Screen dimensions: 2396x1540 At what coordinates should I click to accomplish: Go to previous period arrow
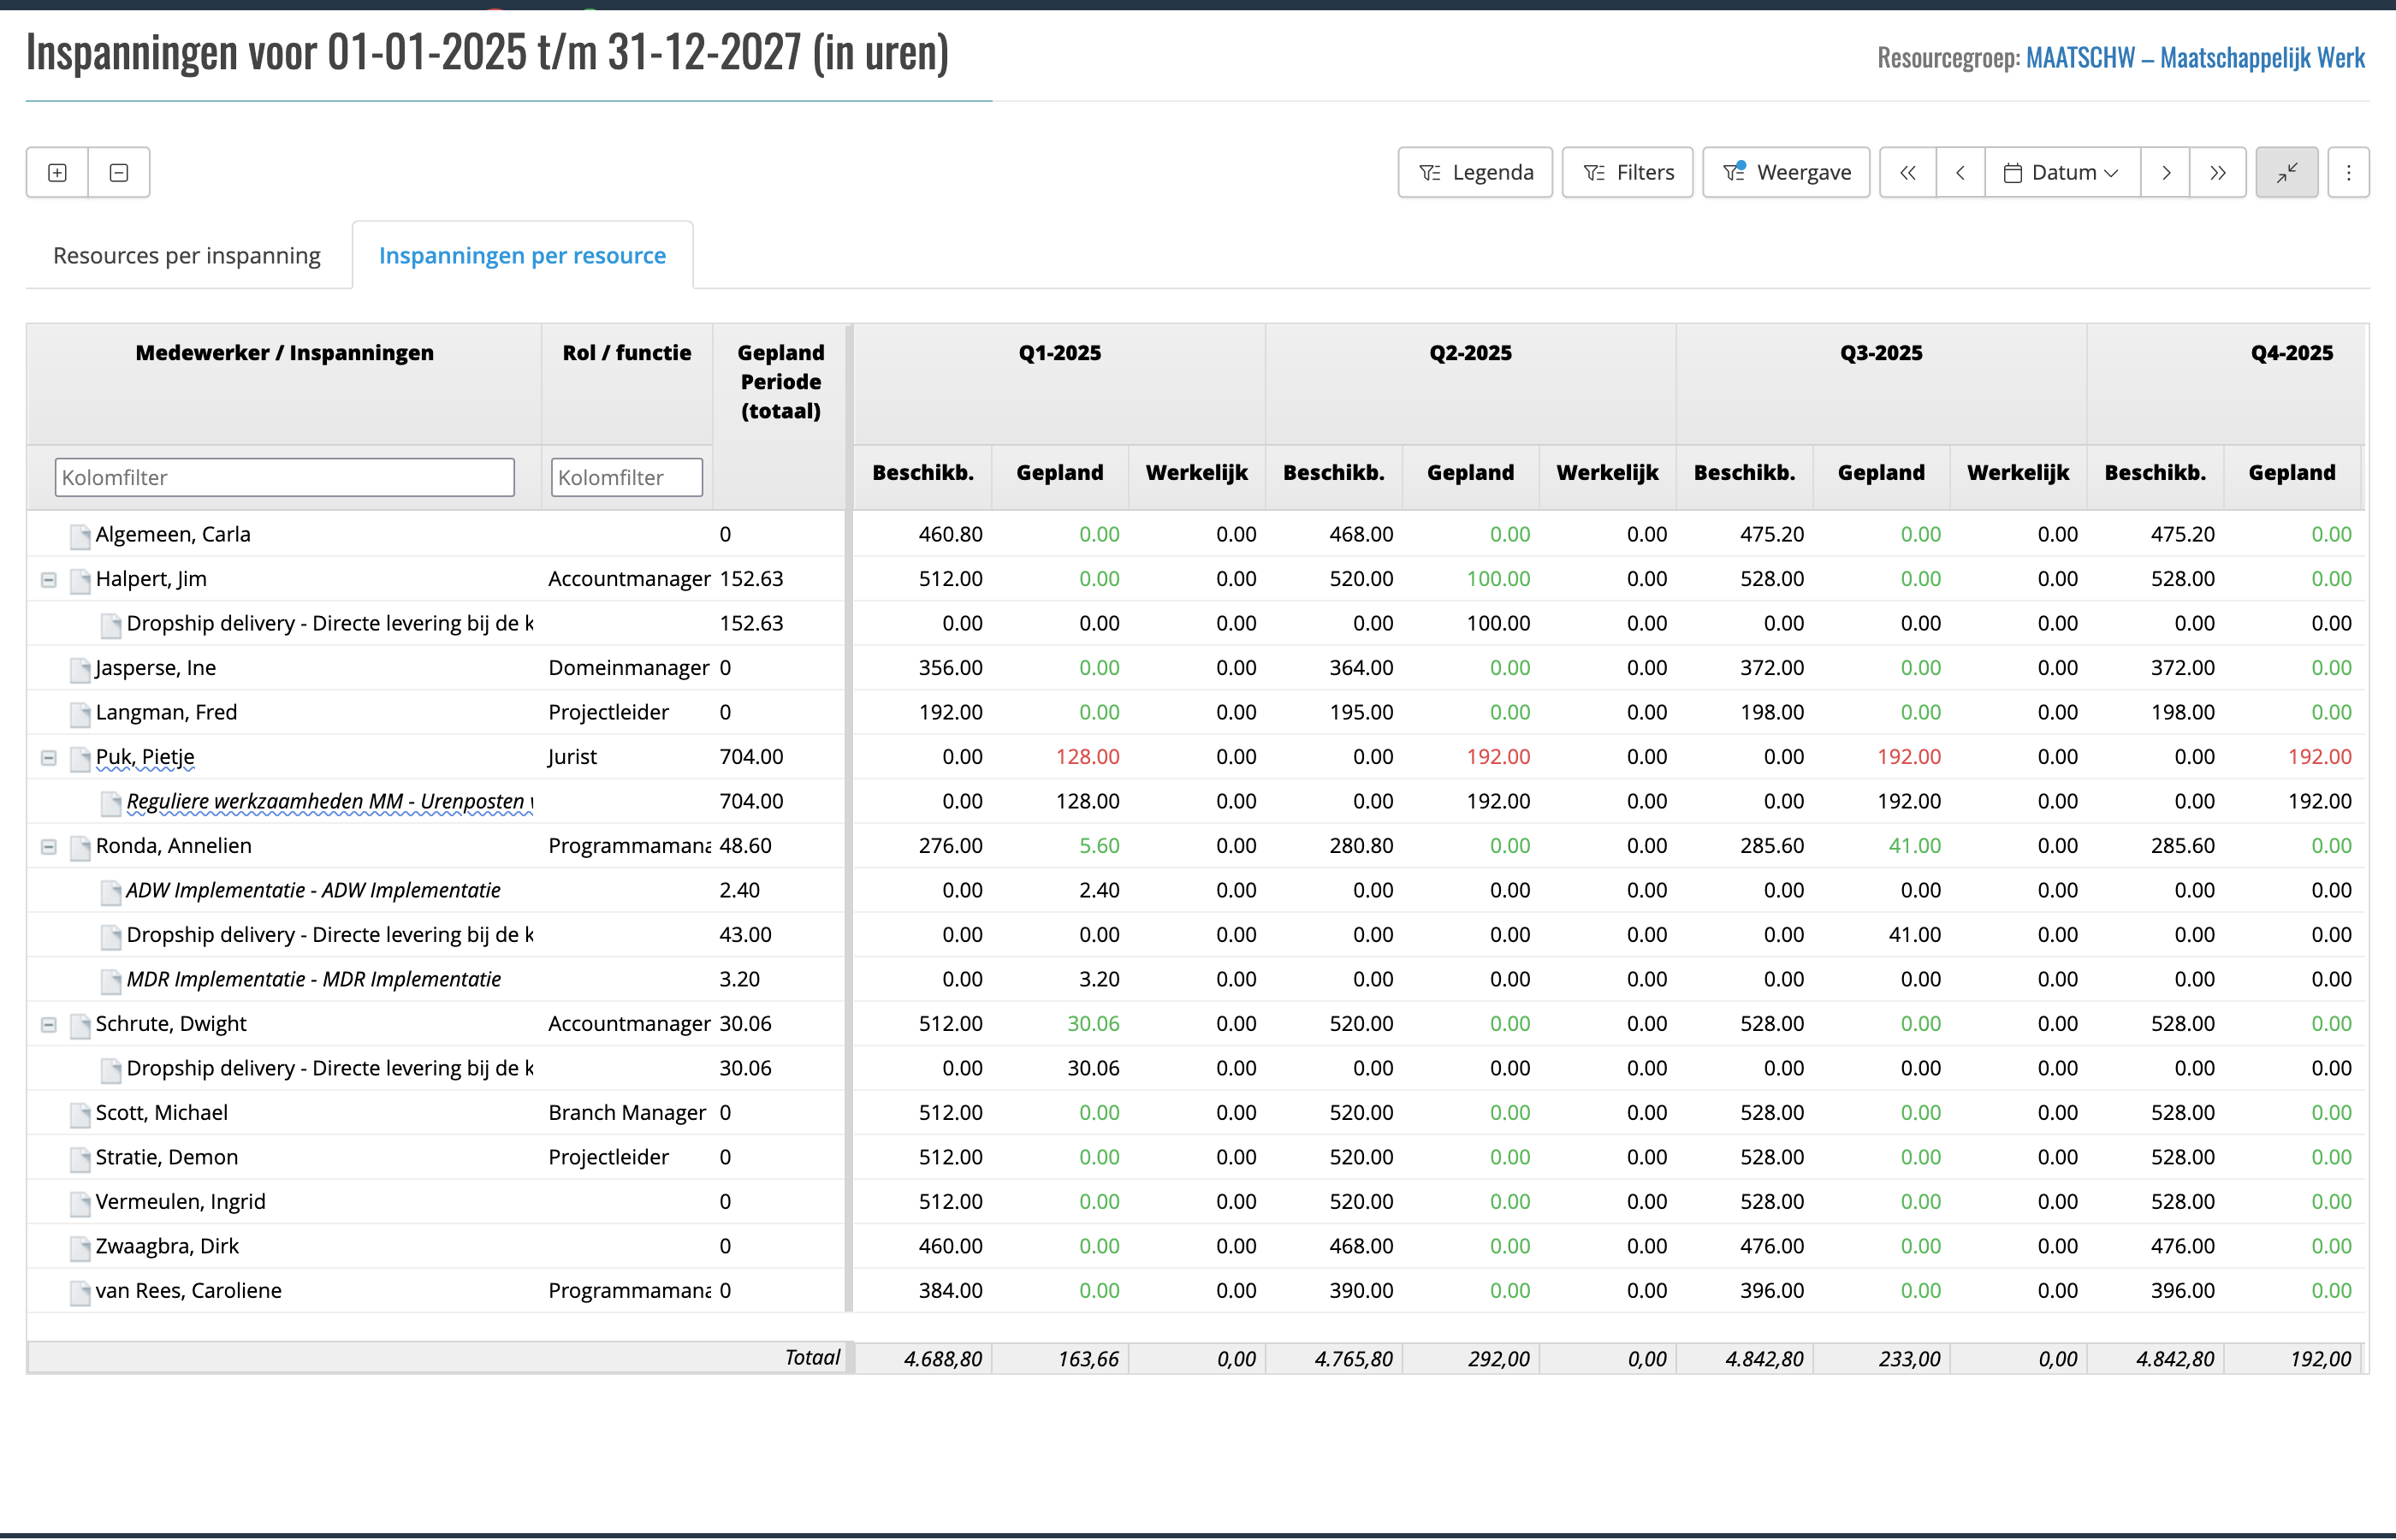click(x=1960, y=173)
